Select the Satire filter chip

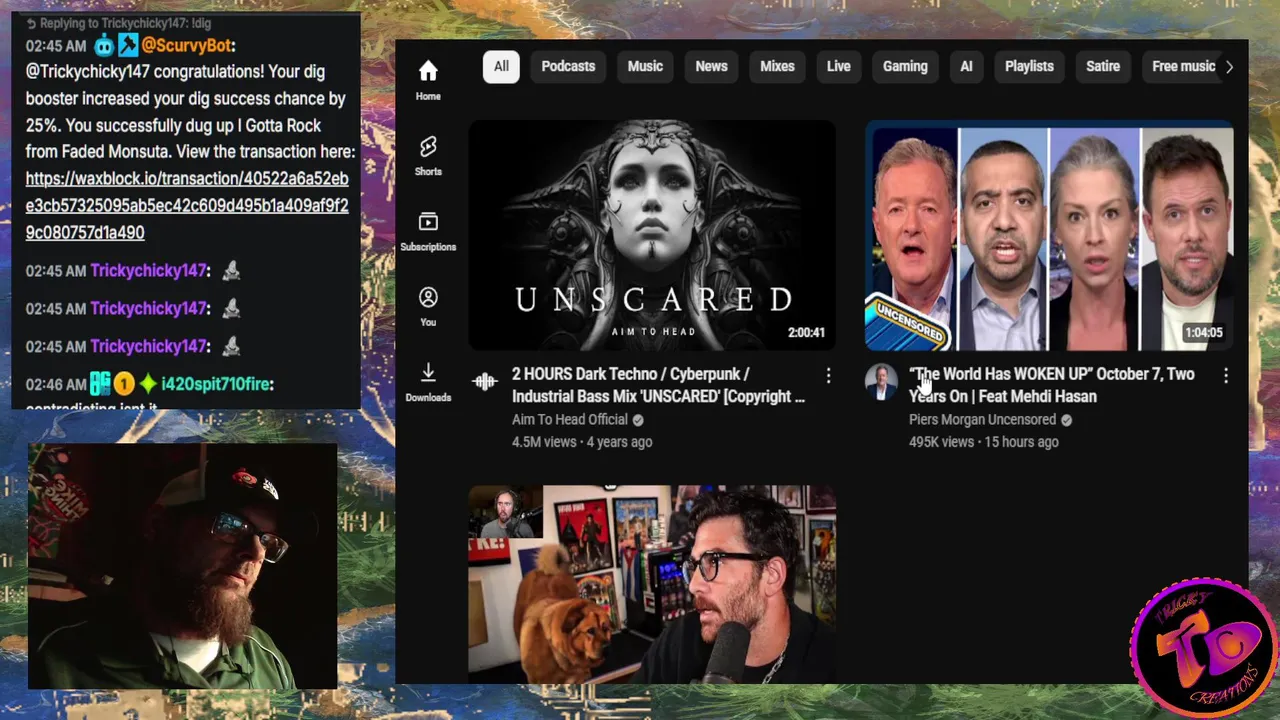(x=1103, y=66)
